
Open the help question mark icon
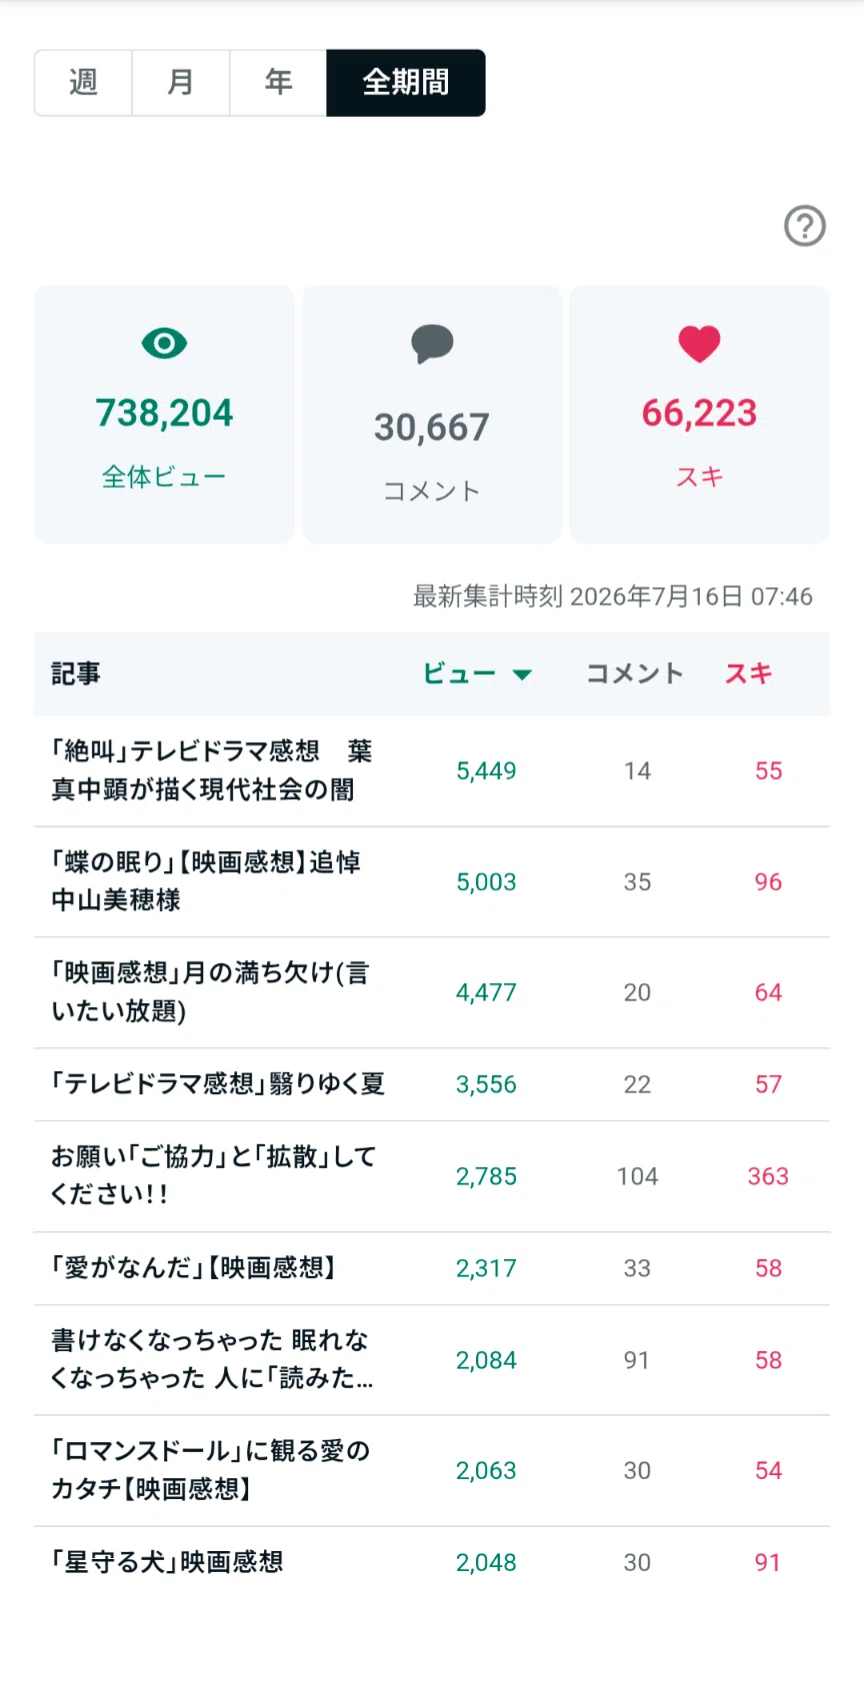805,226
